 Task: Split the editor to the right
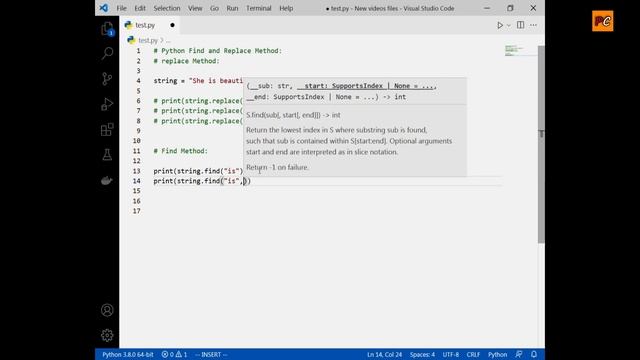tap(520, 25)
